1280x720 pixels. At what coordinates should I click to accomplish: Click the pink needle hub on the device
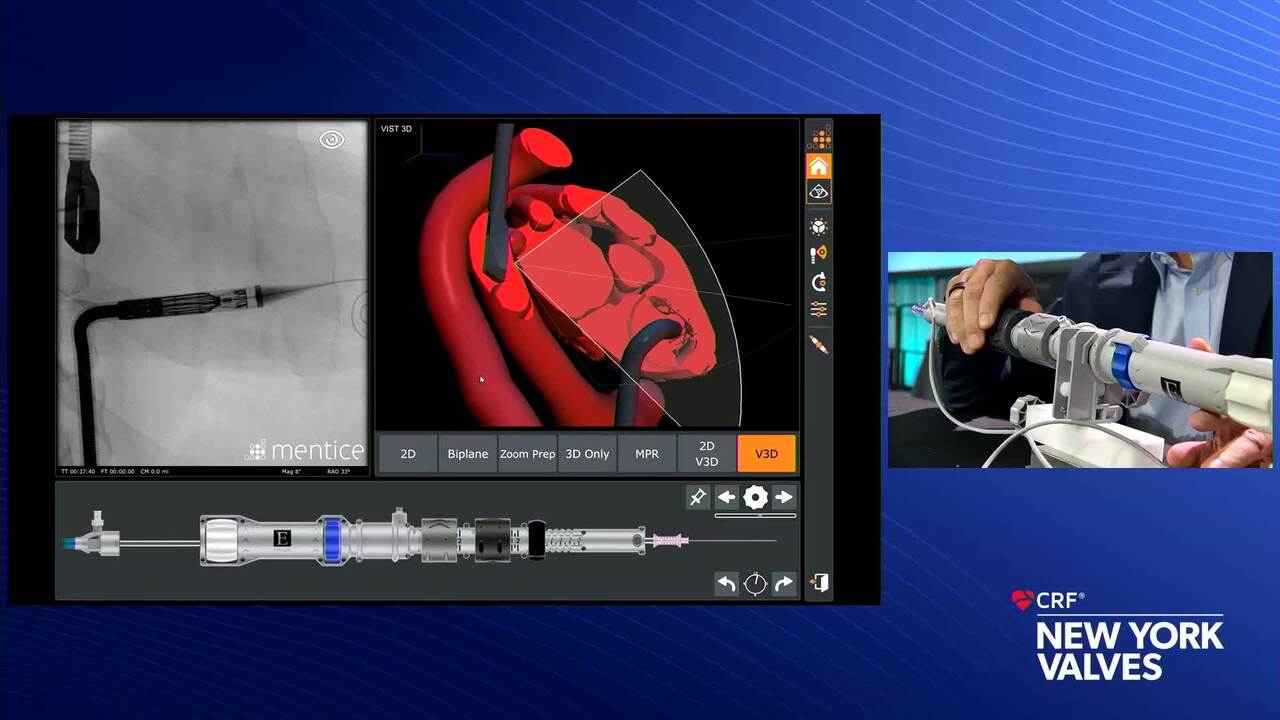(668, 541)
